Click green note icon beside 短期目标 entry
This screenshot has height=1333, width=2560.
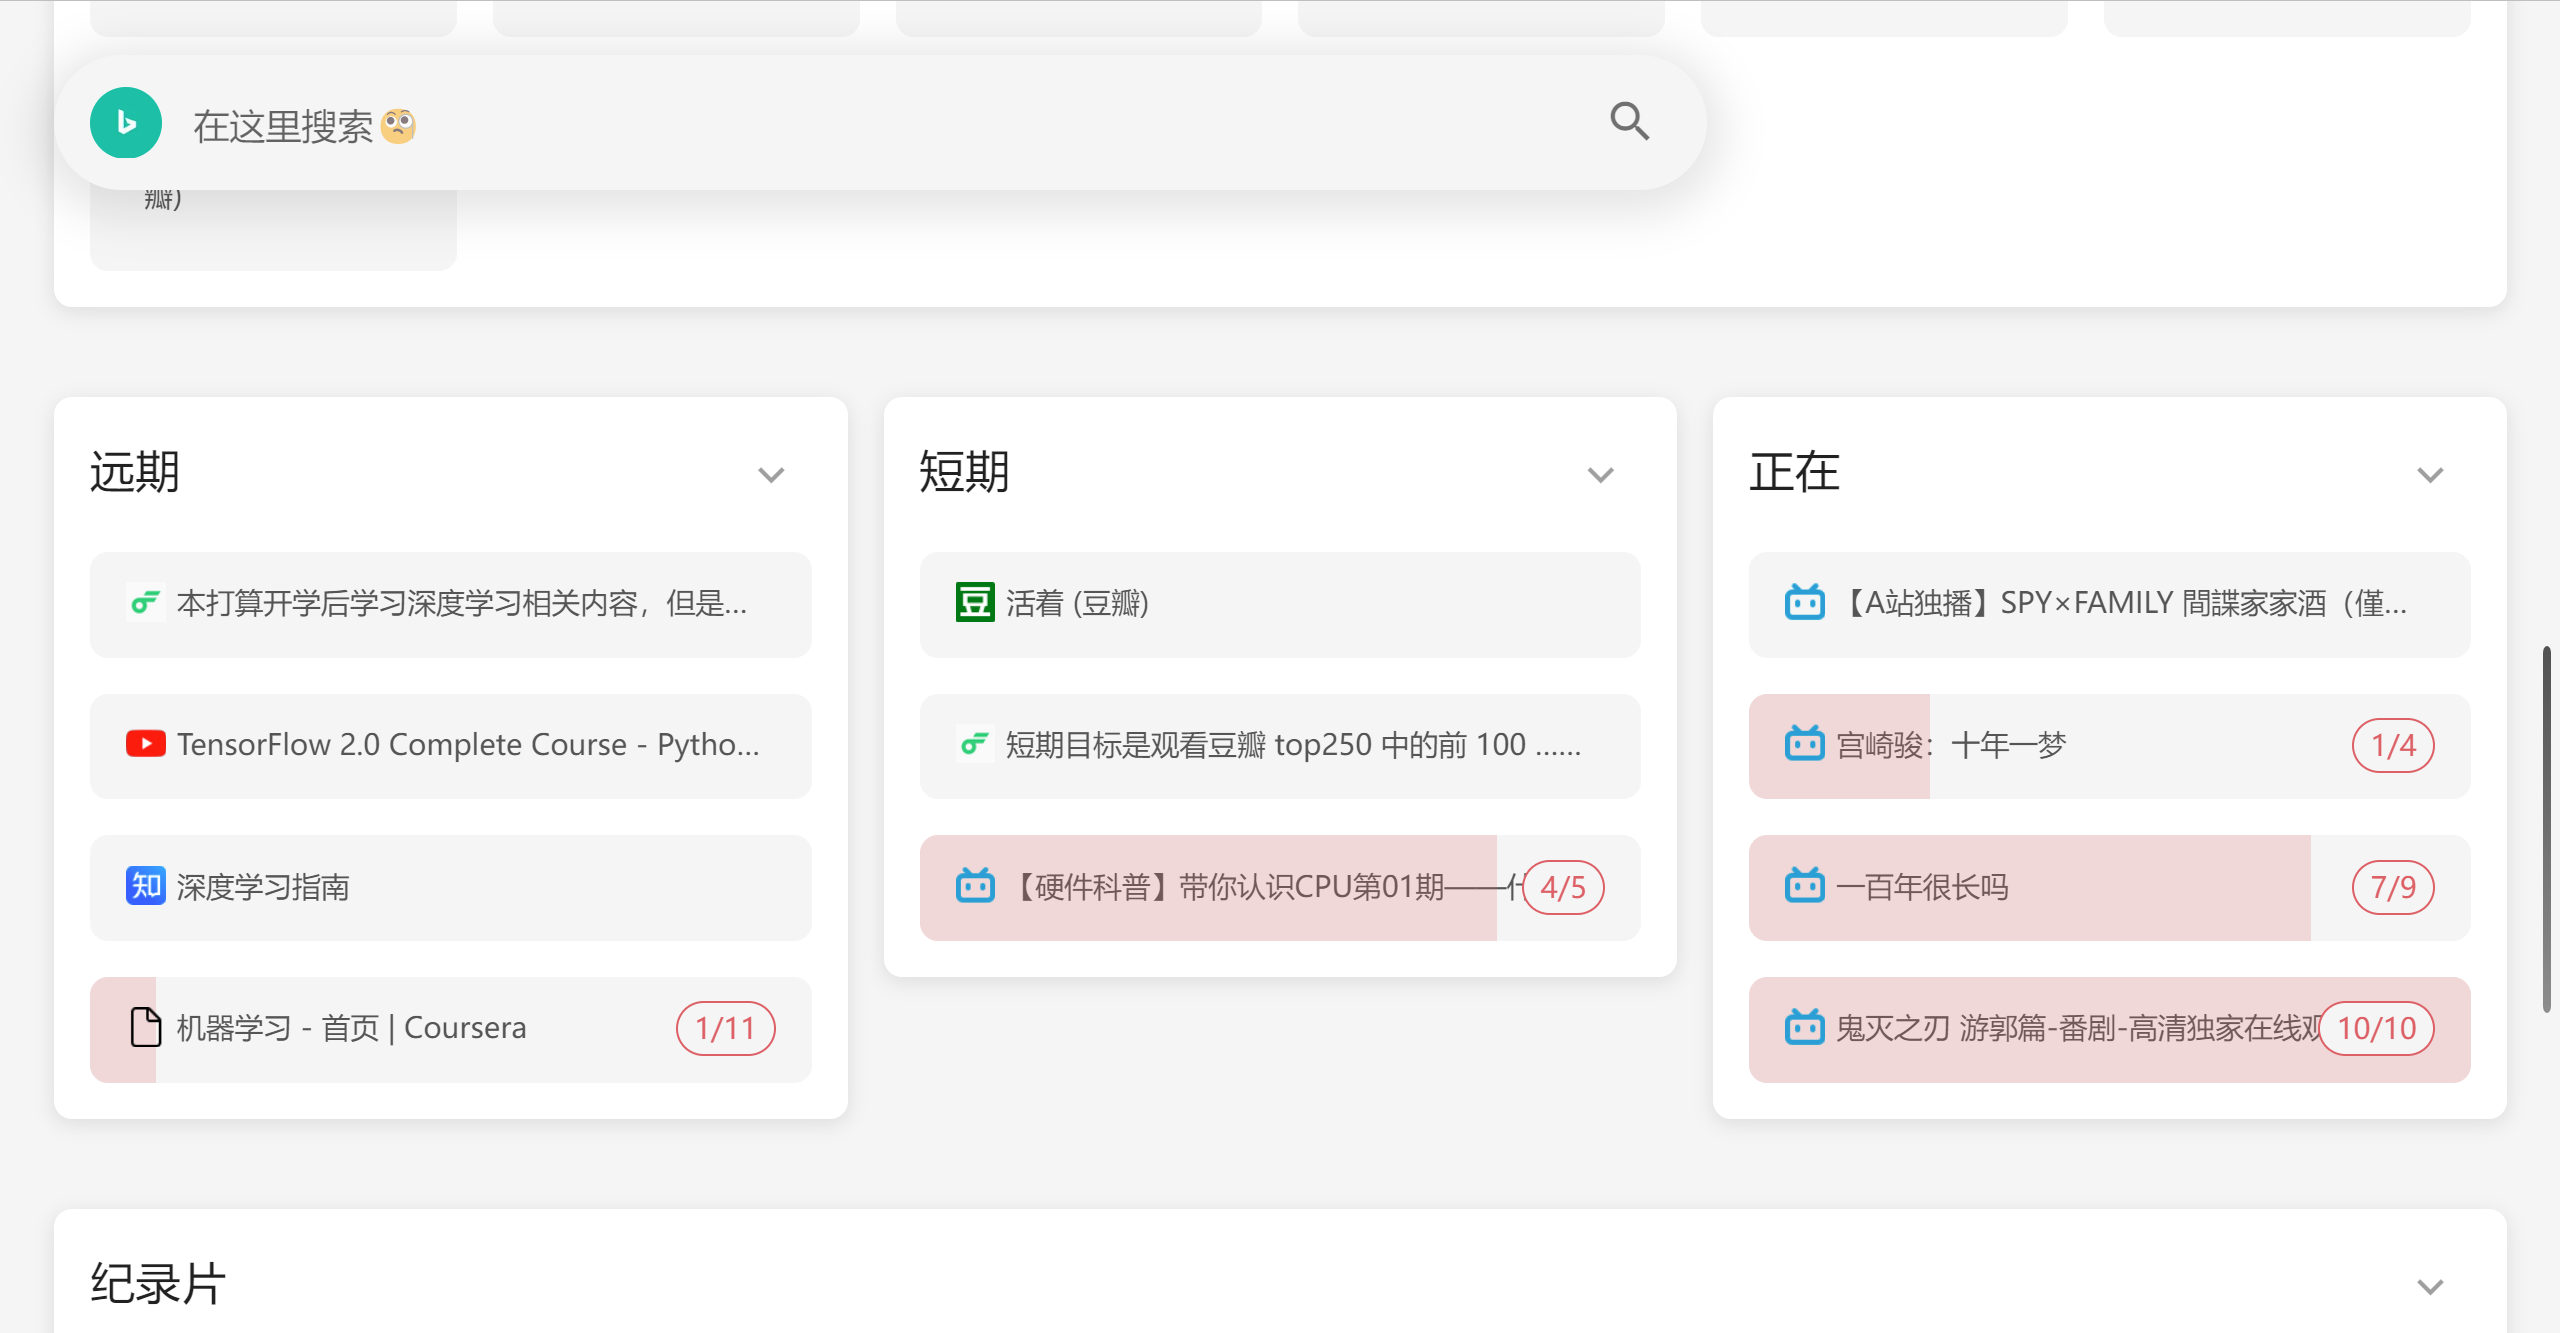[975, 744]
